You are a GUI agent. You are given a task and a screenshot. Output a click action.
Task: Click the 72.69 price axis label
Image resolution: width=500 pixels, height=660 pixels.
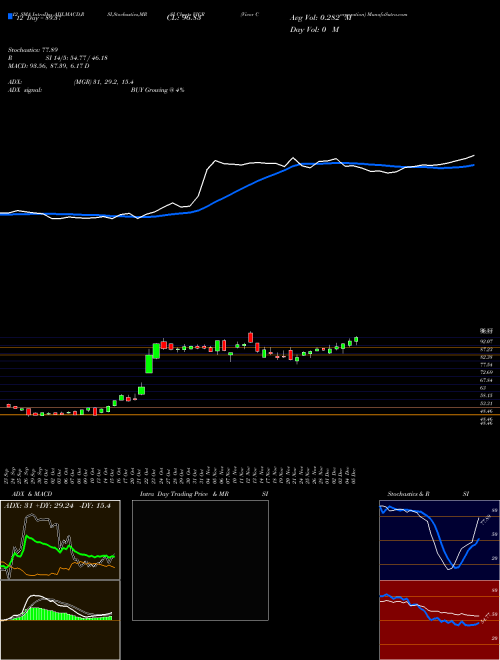[487, 373]
